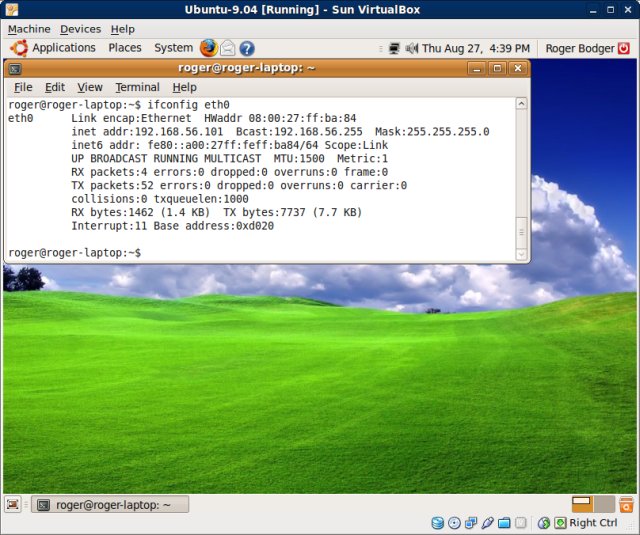Click the HWaddr 08:00:27:ff:ba:84 text

click(x=280, y=118)
